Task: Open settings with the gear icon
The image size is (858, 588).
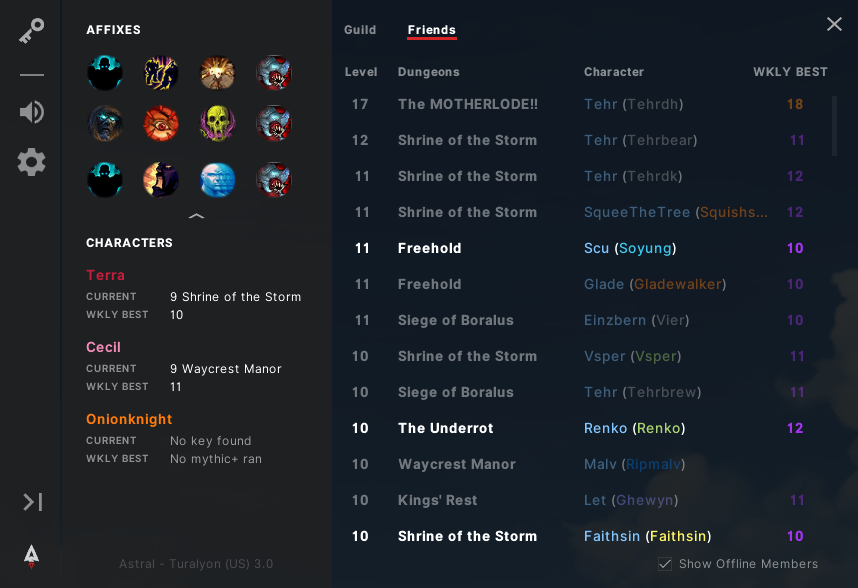Action: click(x=31, y=162)
